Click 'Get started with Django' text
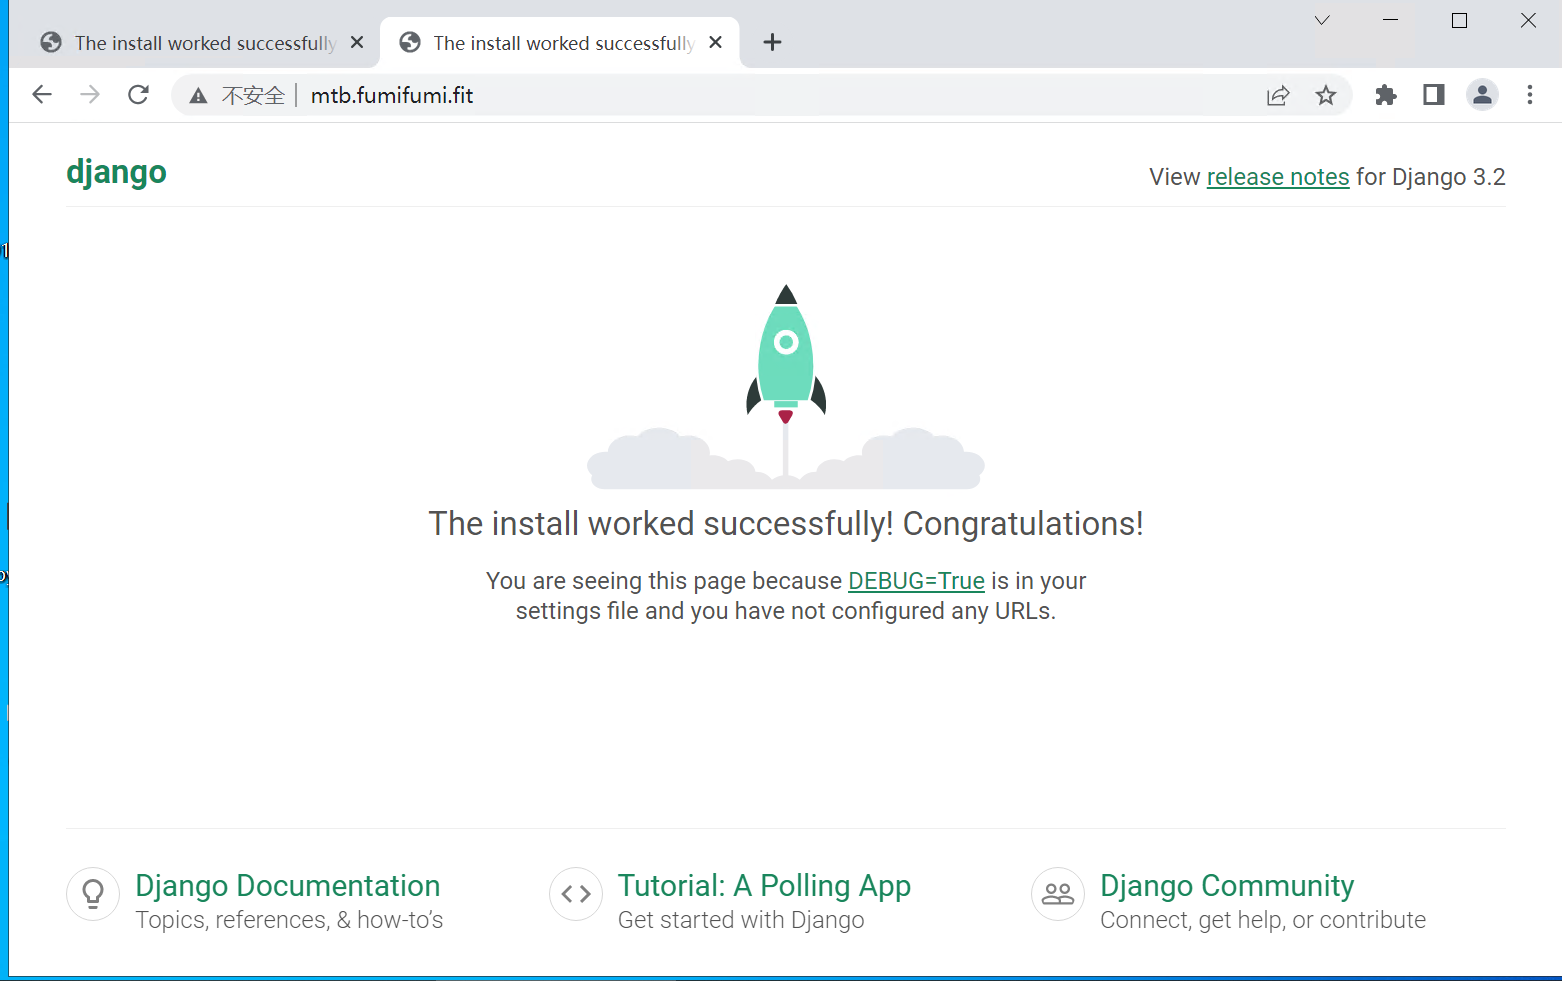1562x981 pixels. click(741, 920)
